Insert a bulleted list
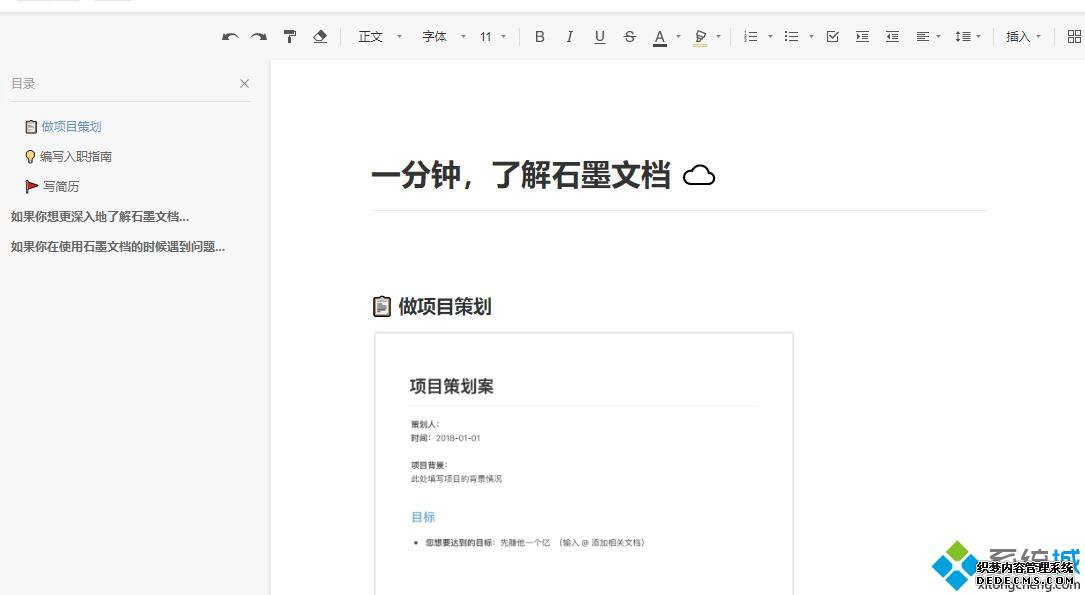1085x595 pixels. pos(792,37)
